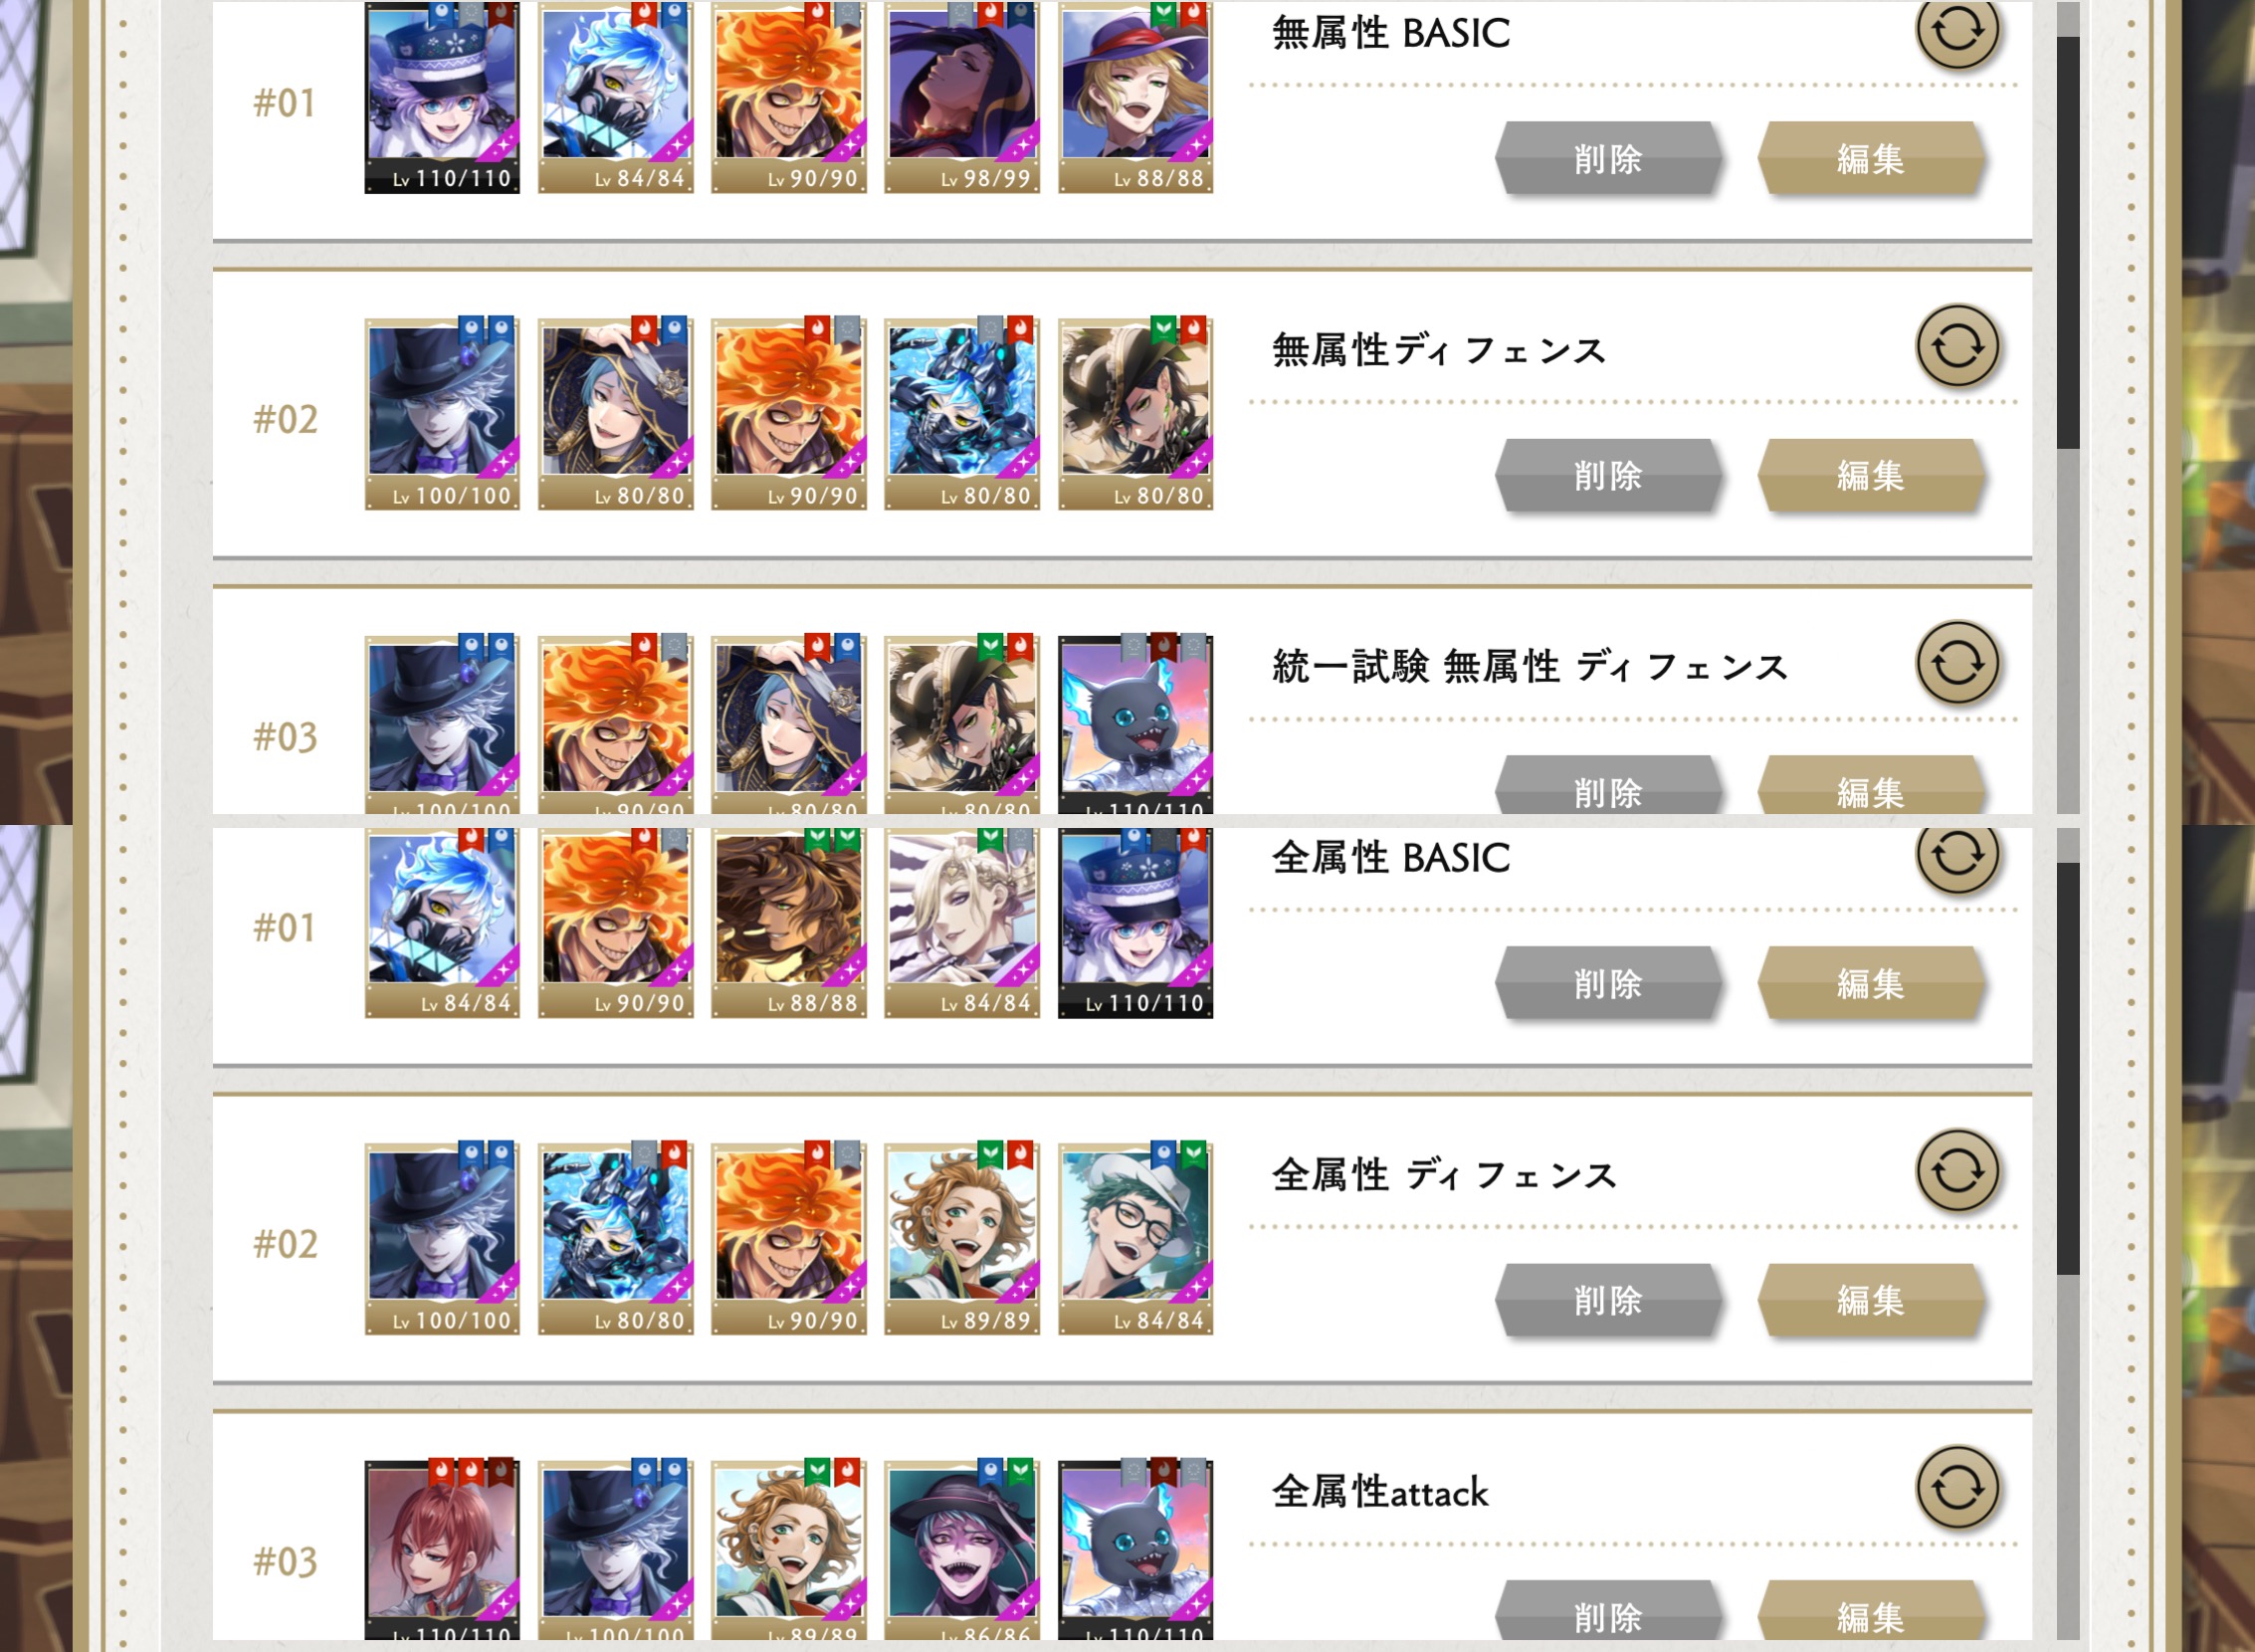Click swap icon for 全属性 BASIC deck
This screenshot has height=1652, width=2255.
pyautogui.click(x=1957, y=854)
